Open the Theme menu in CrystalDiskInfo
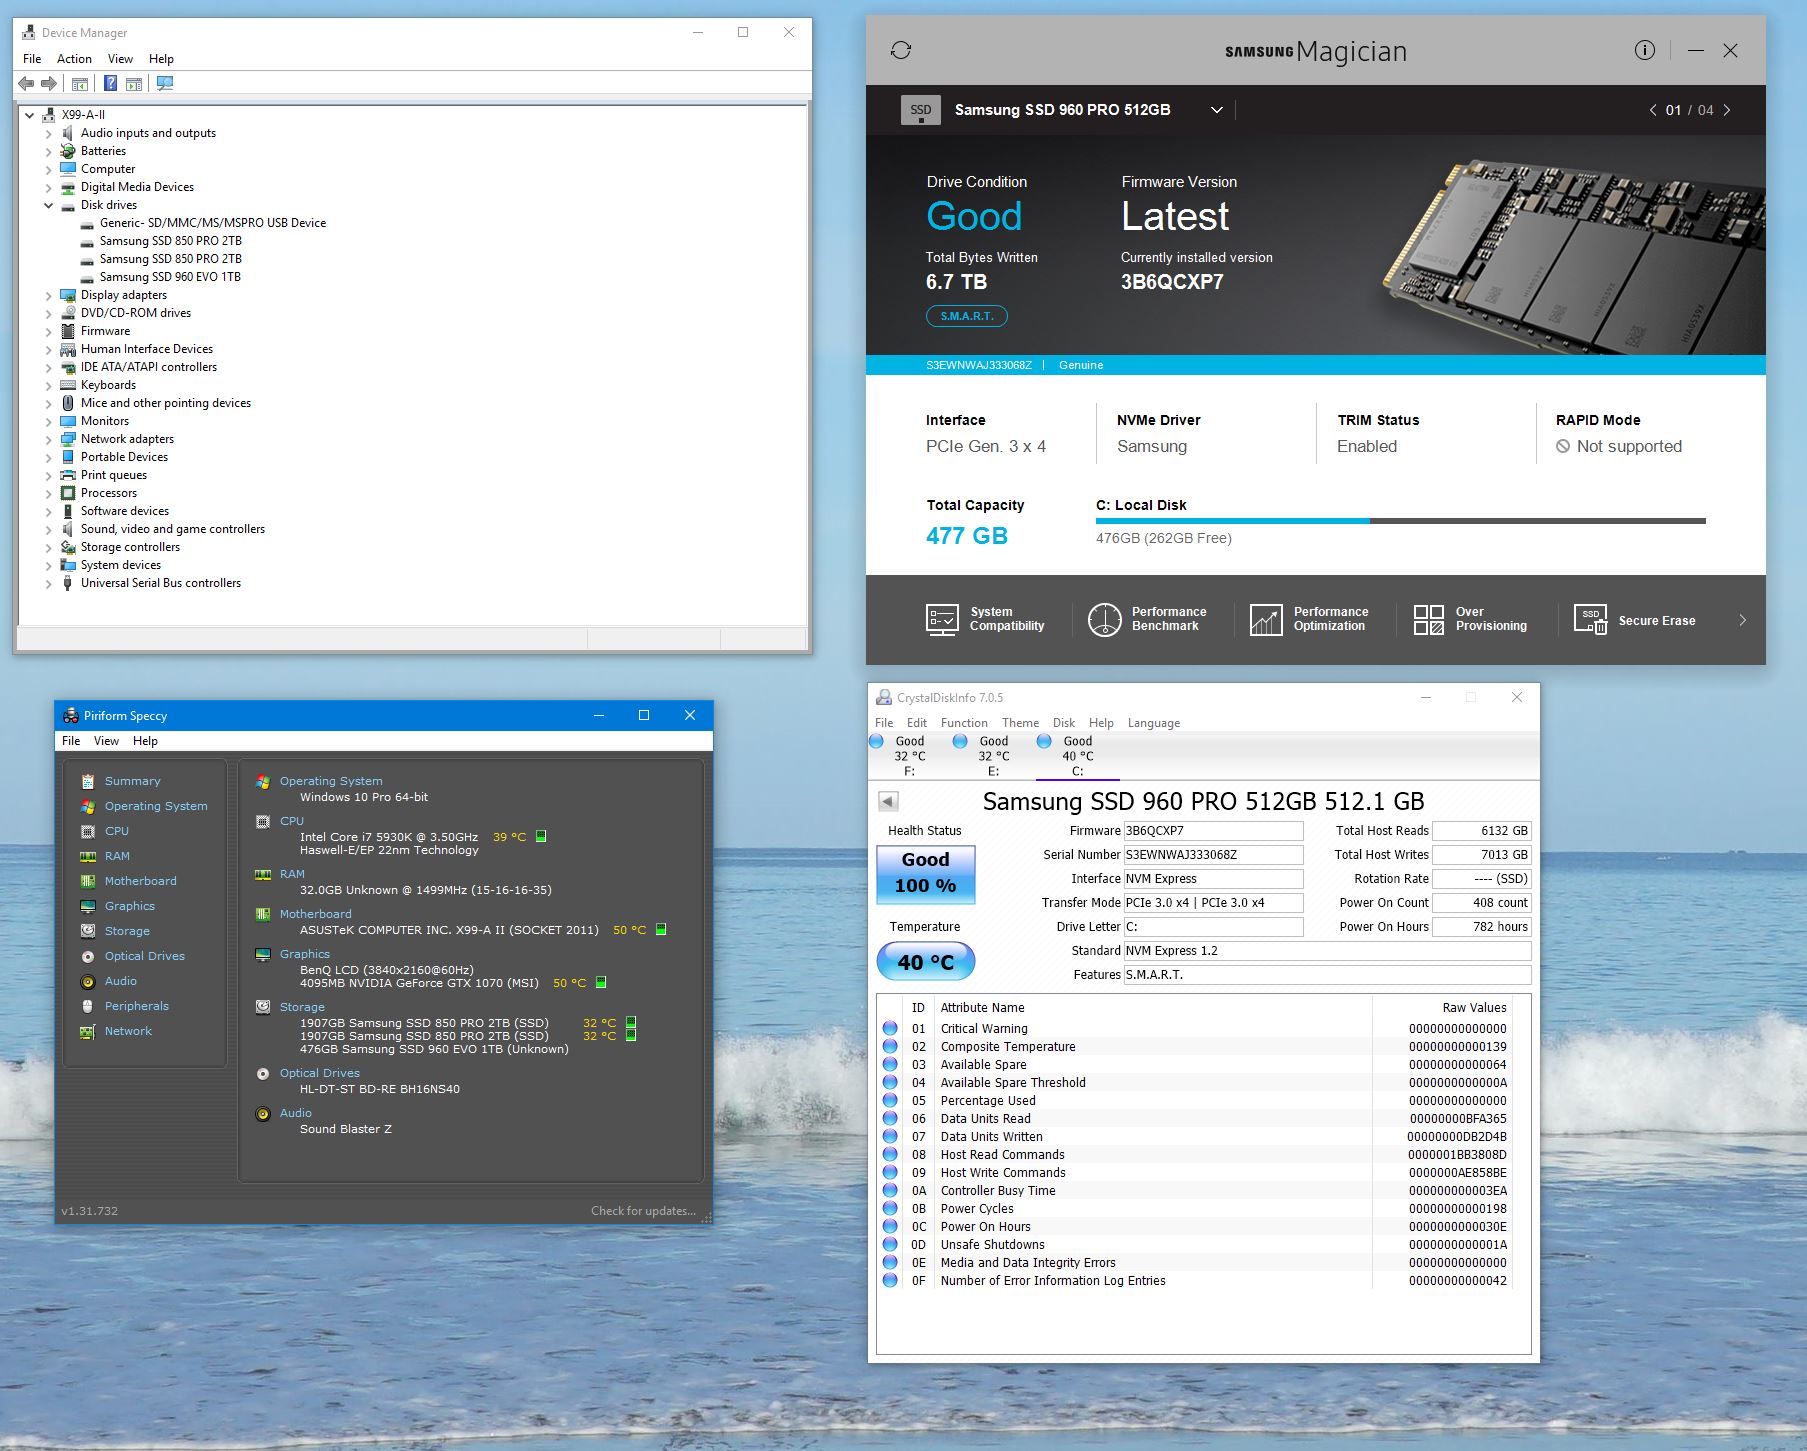The width and height of the screenshot is (1807, 1451). pyautogui.click(x=1020, y=723)
